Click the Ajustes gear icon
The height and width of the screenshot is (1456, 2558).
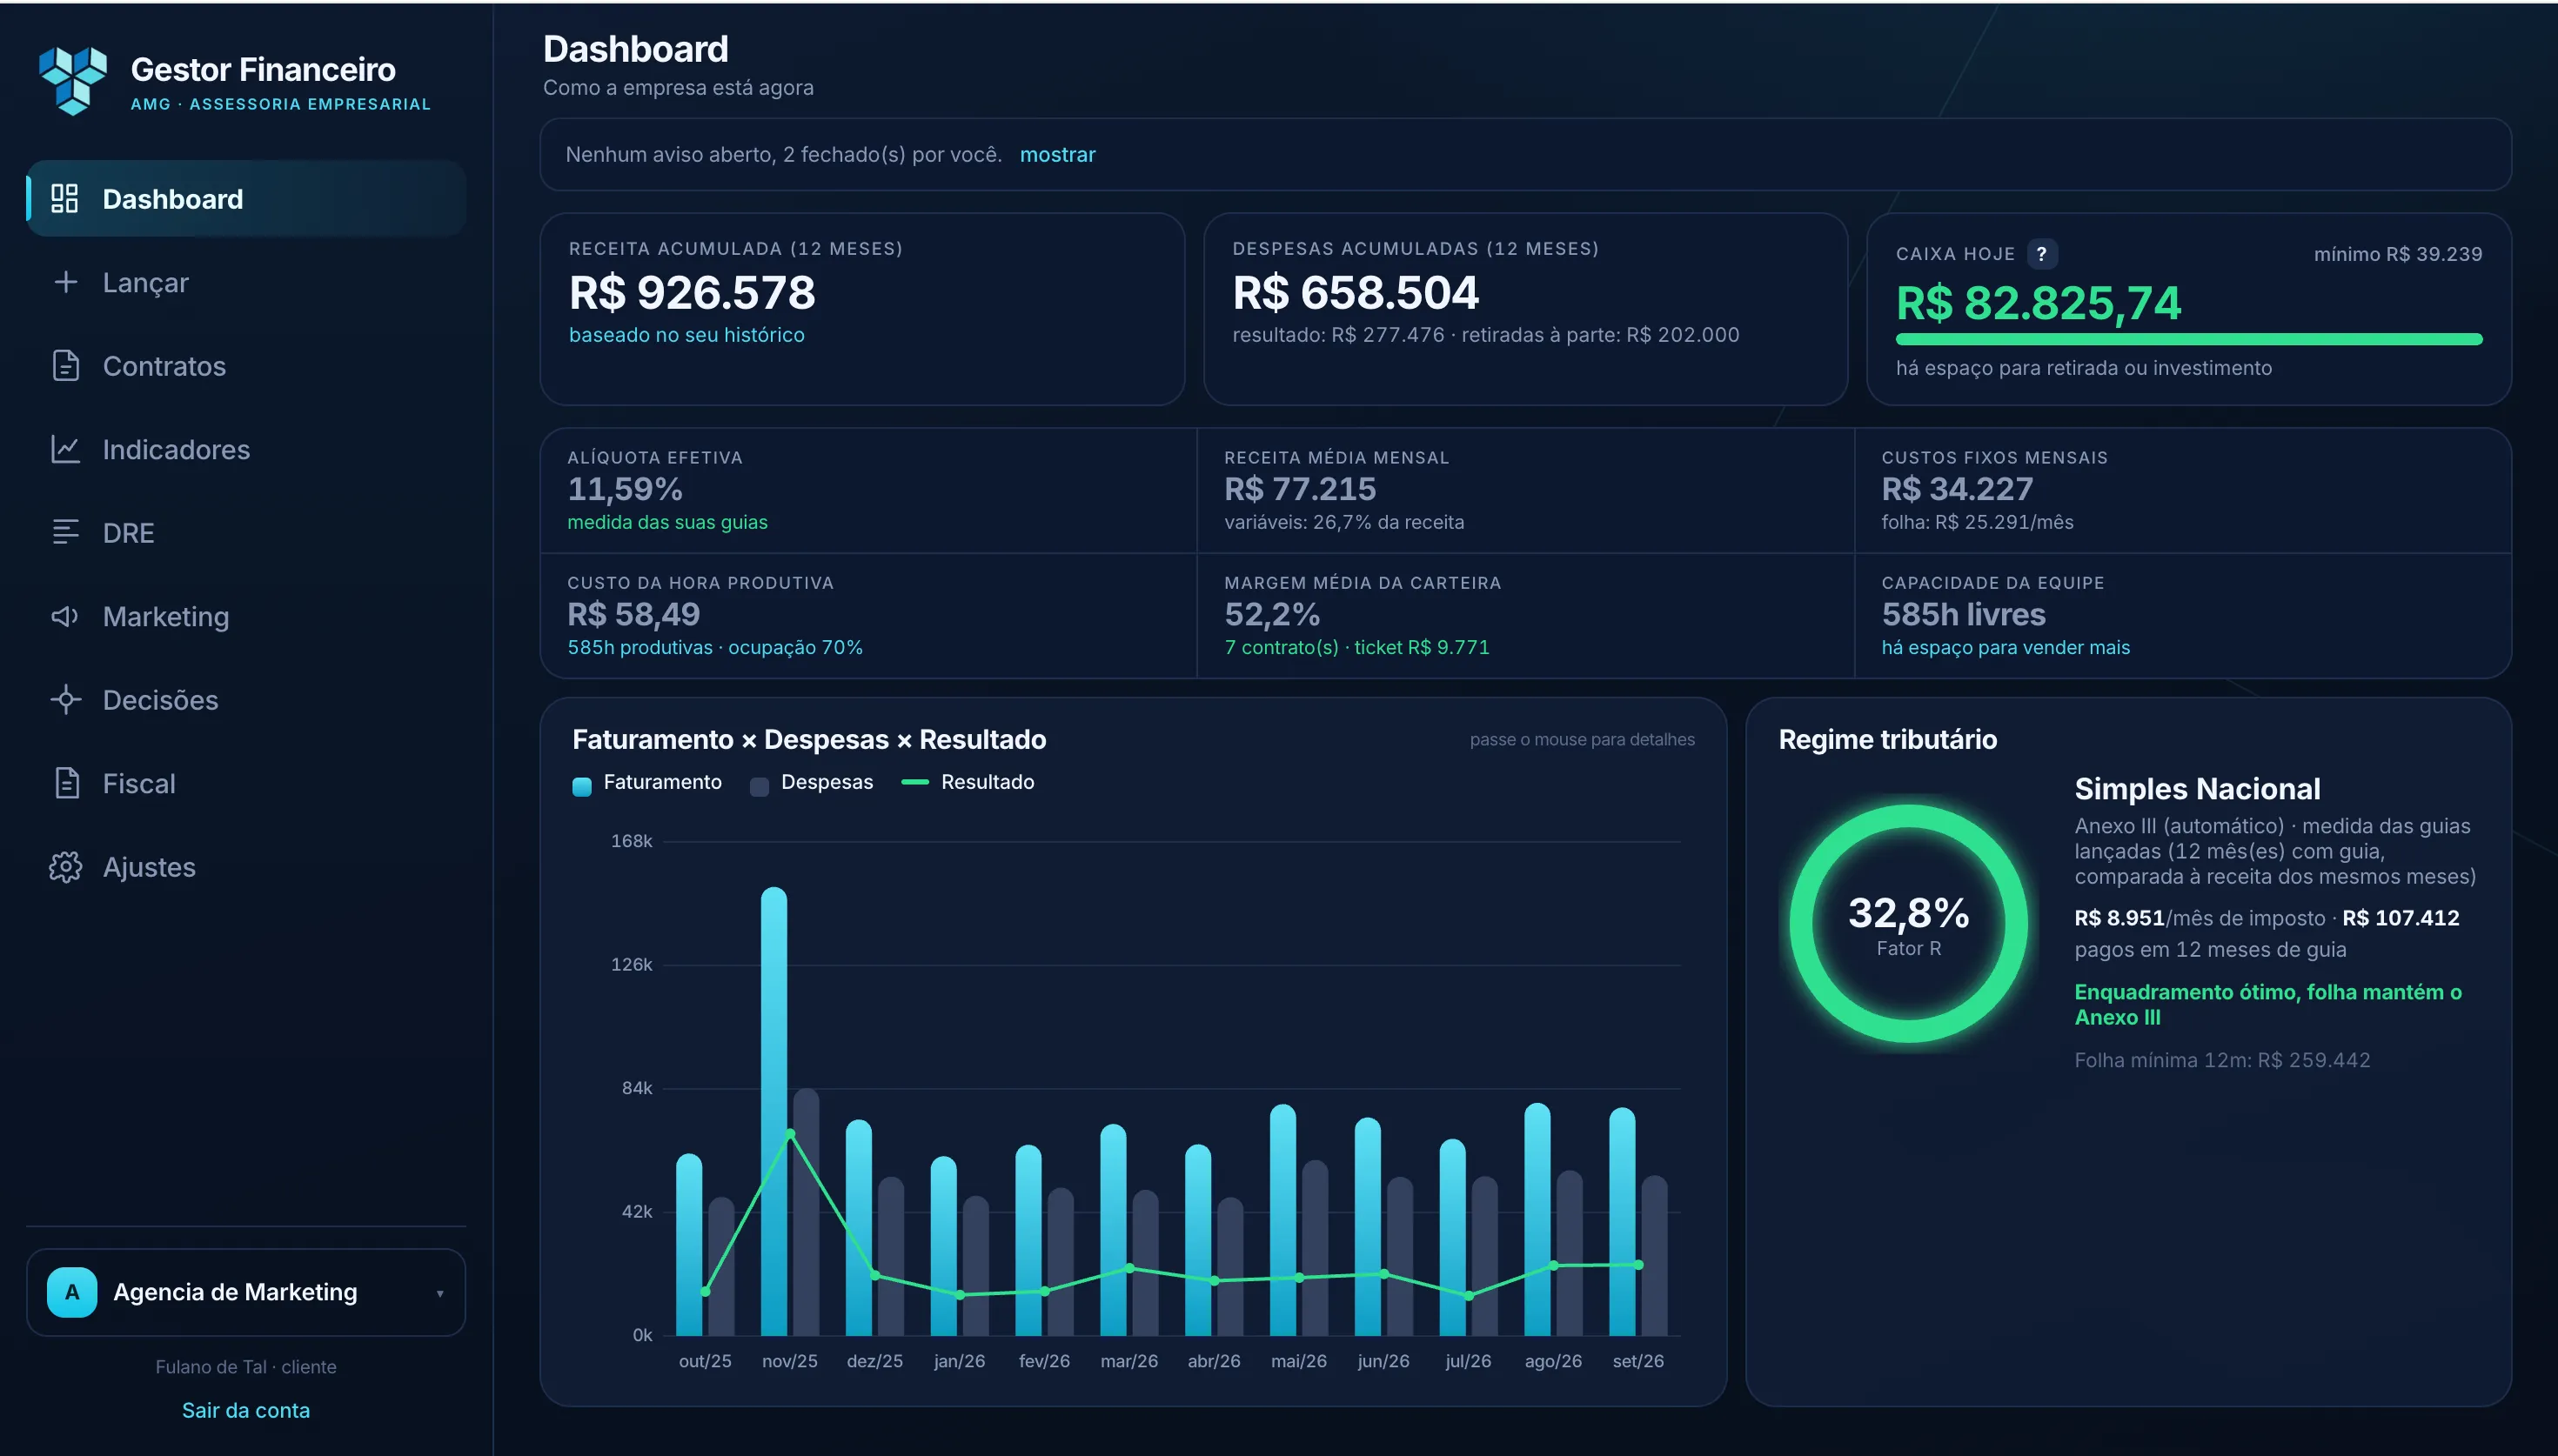(x=65, y=867)
